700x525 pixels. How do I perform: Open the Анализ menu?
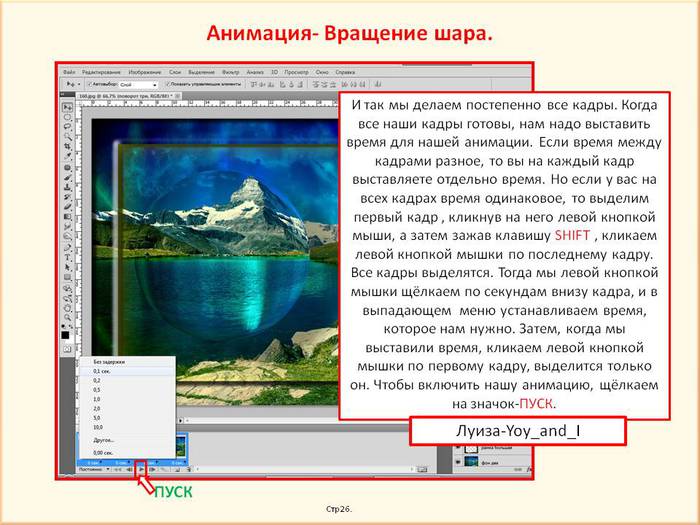(x=255, y=72)
